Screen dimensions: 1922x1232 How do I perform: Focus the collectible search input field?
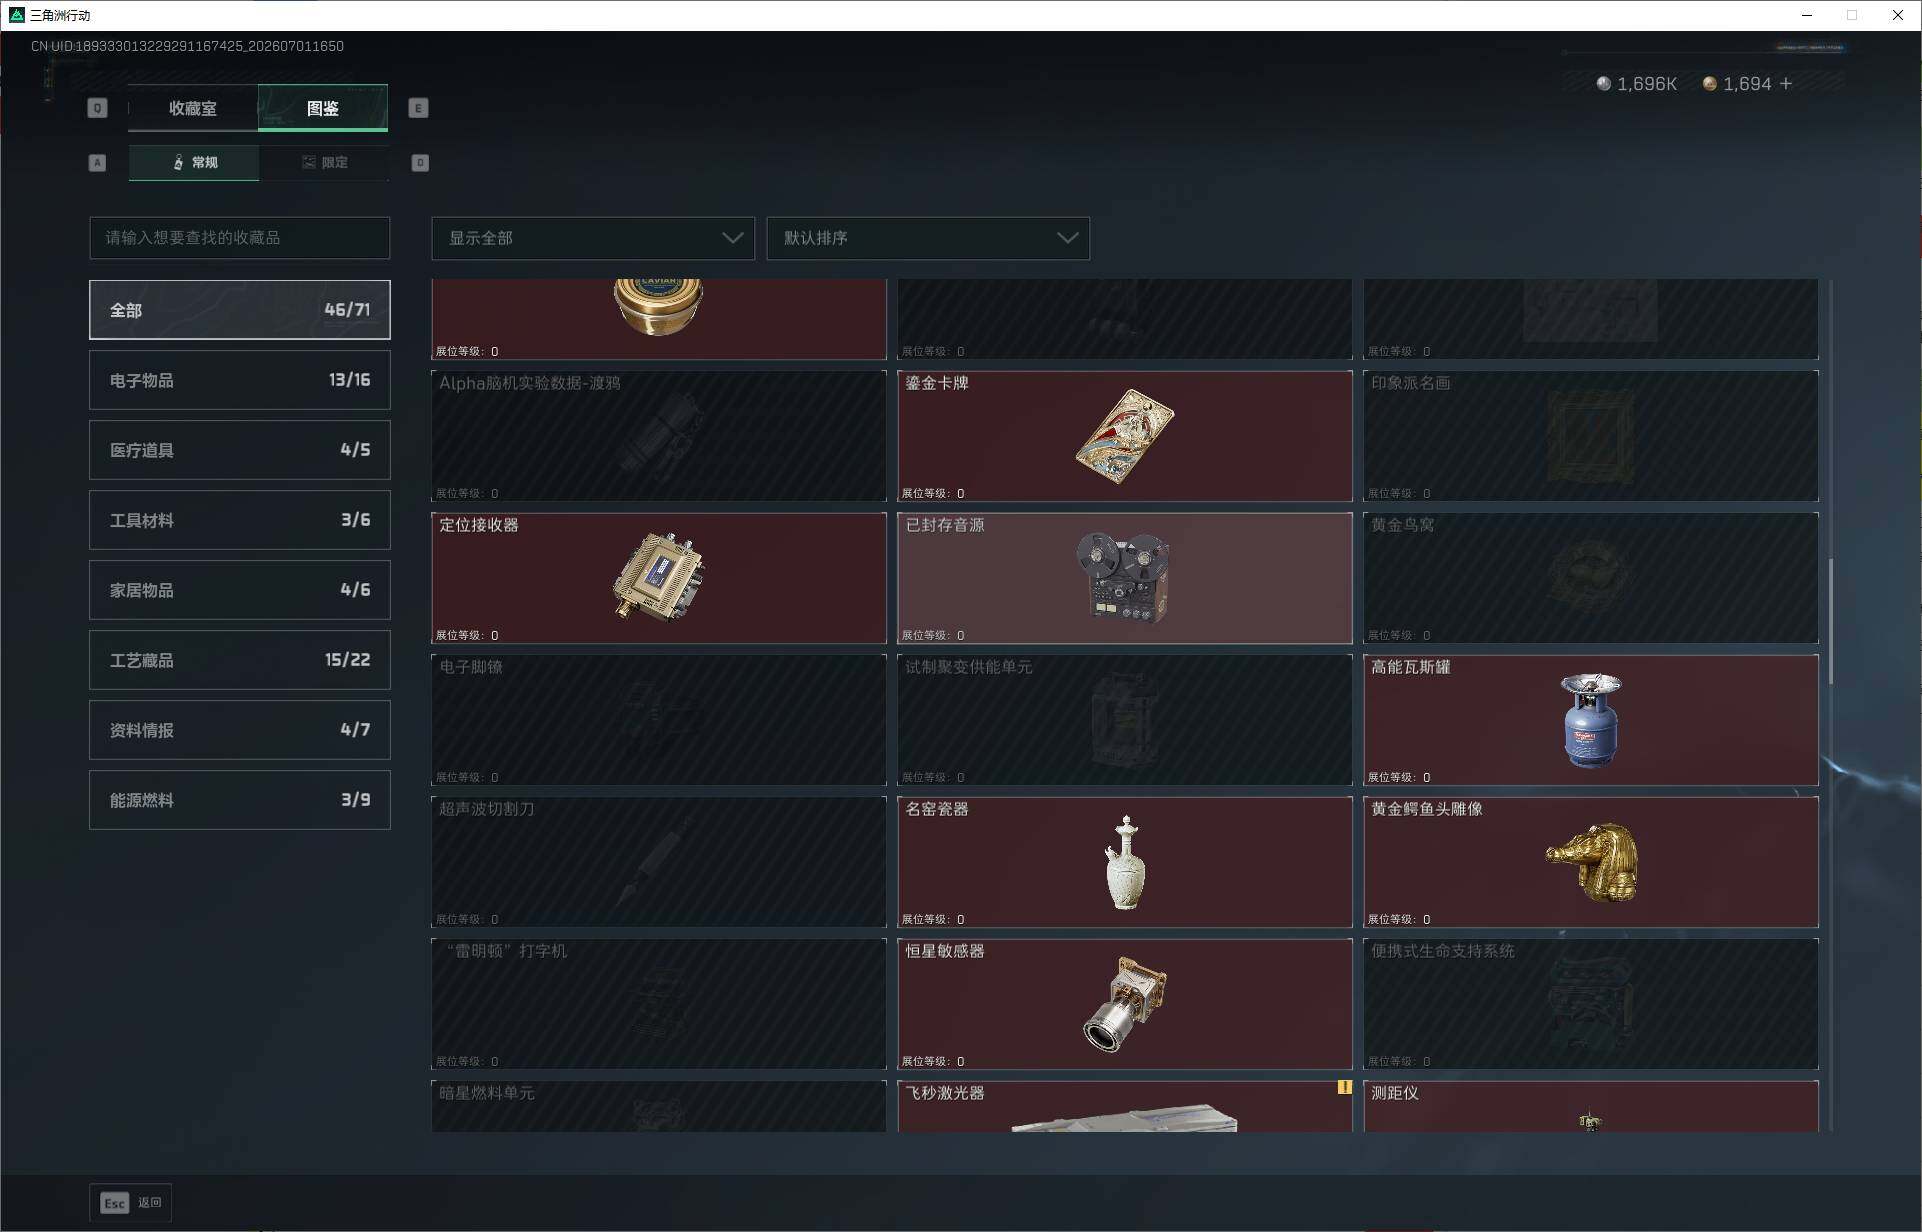(240, 238)
